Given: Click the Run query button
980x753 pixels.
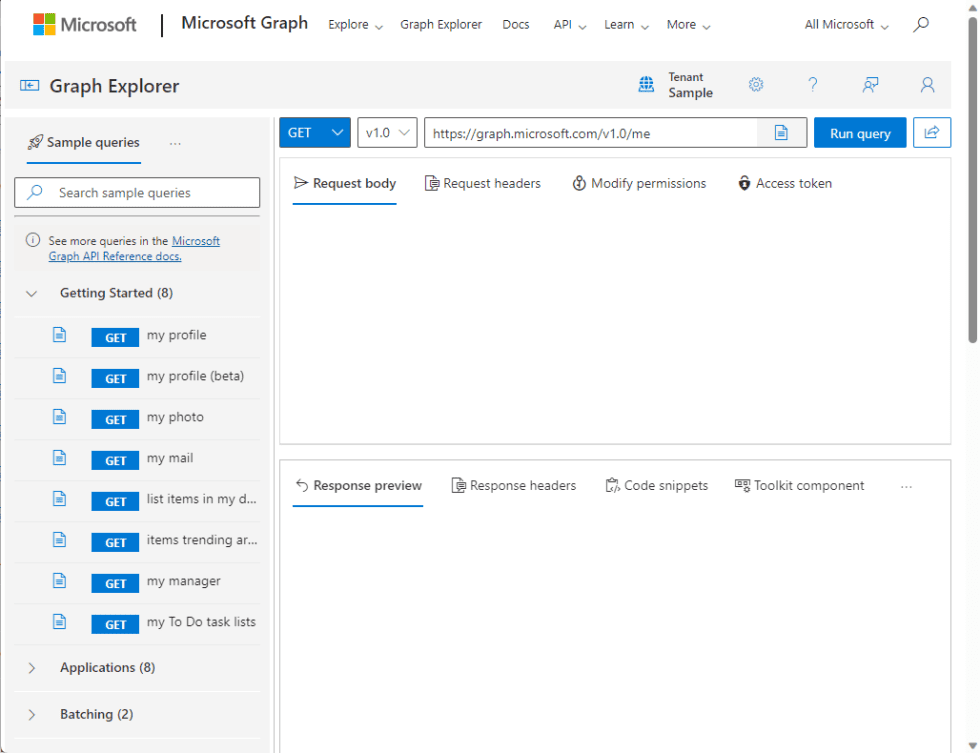Looking at the screenshot, I should pos(860,132).
